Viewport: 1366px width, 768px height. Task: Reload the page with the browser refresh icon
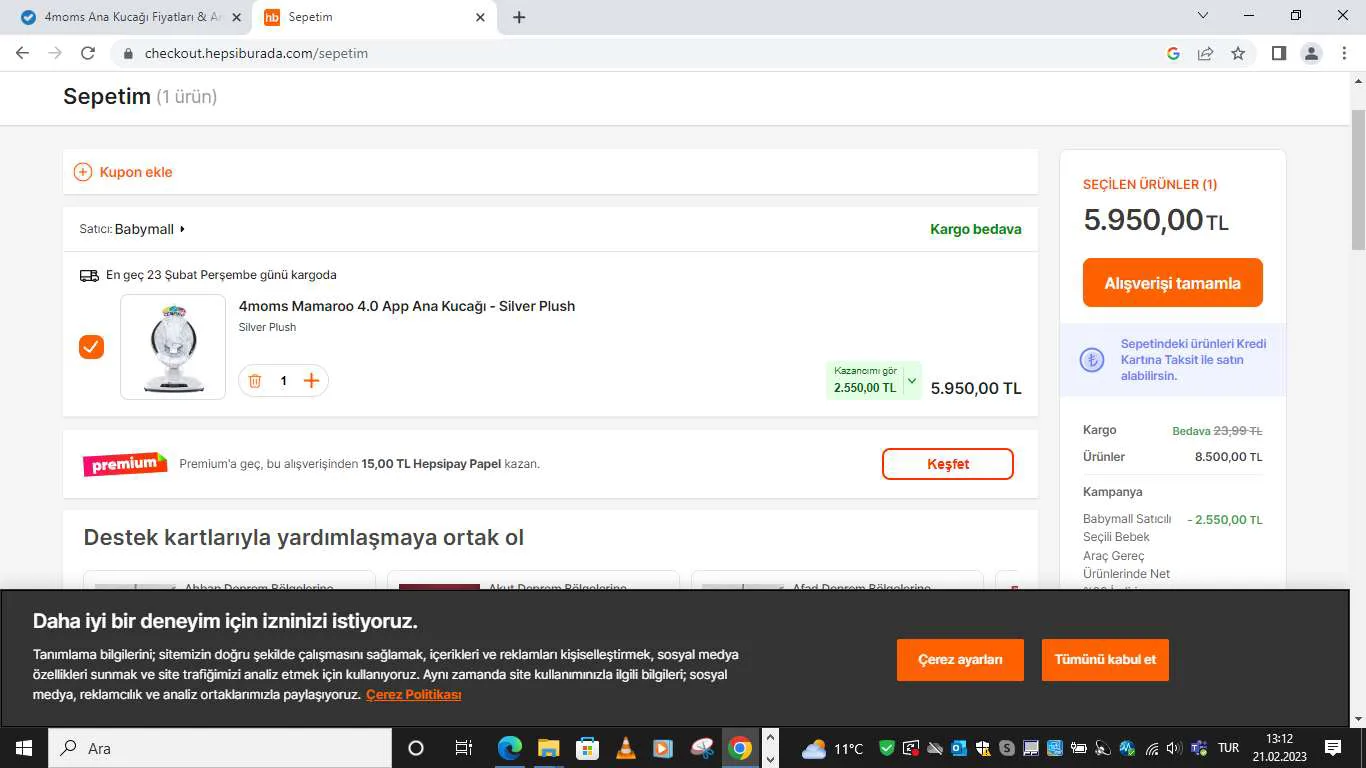[88, 53]
